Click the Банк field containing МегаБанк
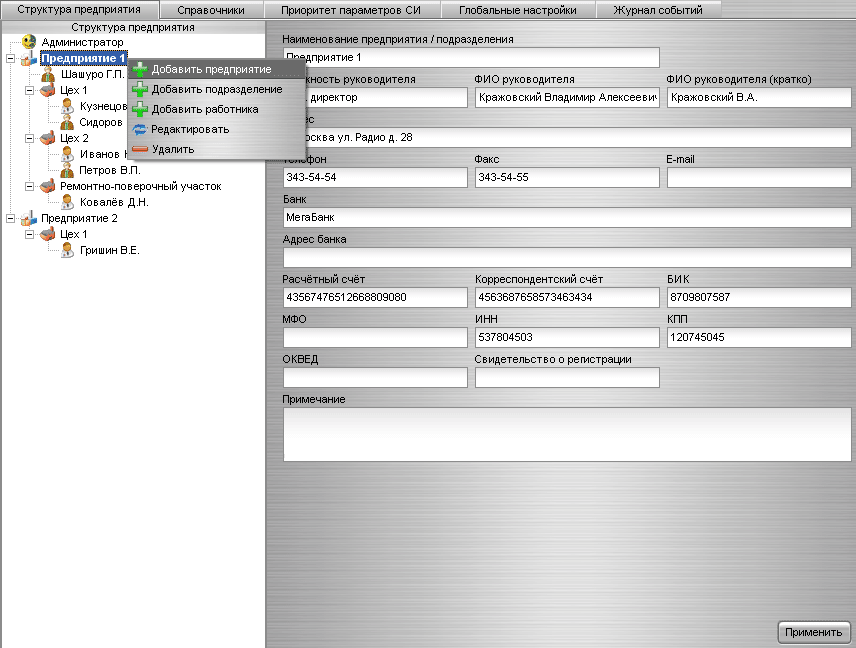Screen dimensions: 856x648 coord(567,217)
